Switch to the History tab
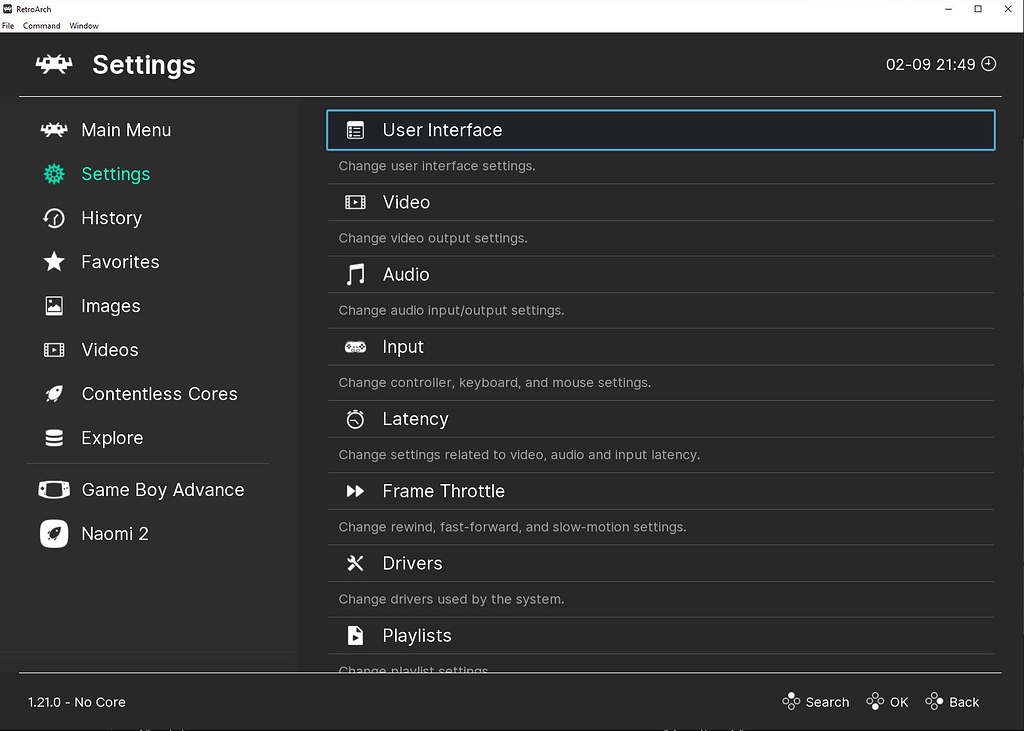This screenshot has height=731, width=1024. coord(112,218)
